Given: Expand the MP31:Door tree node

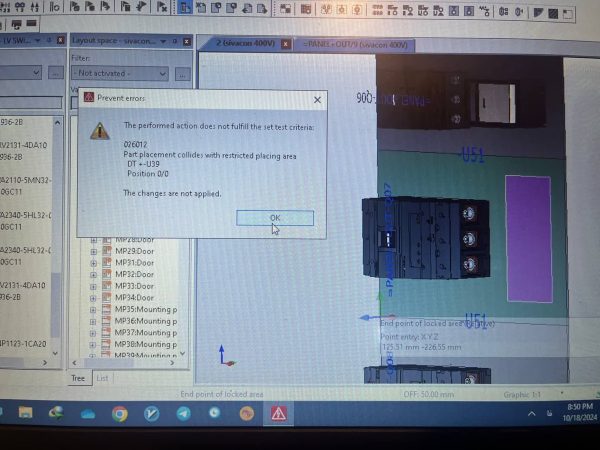Looking at the screenshot, I should click(93, 263).
